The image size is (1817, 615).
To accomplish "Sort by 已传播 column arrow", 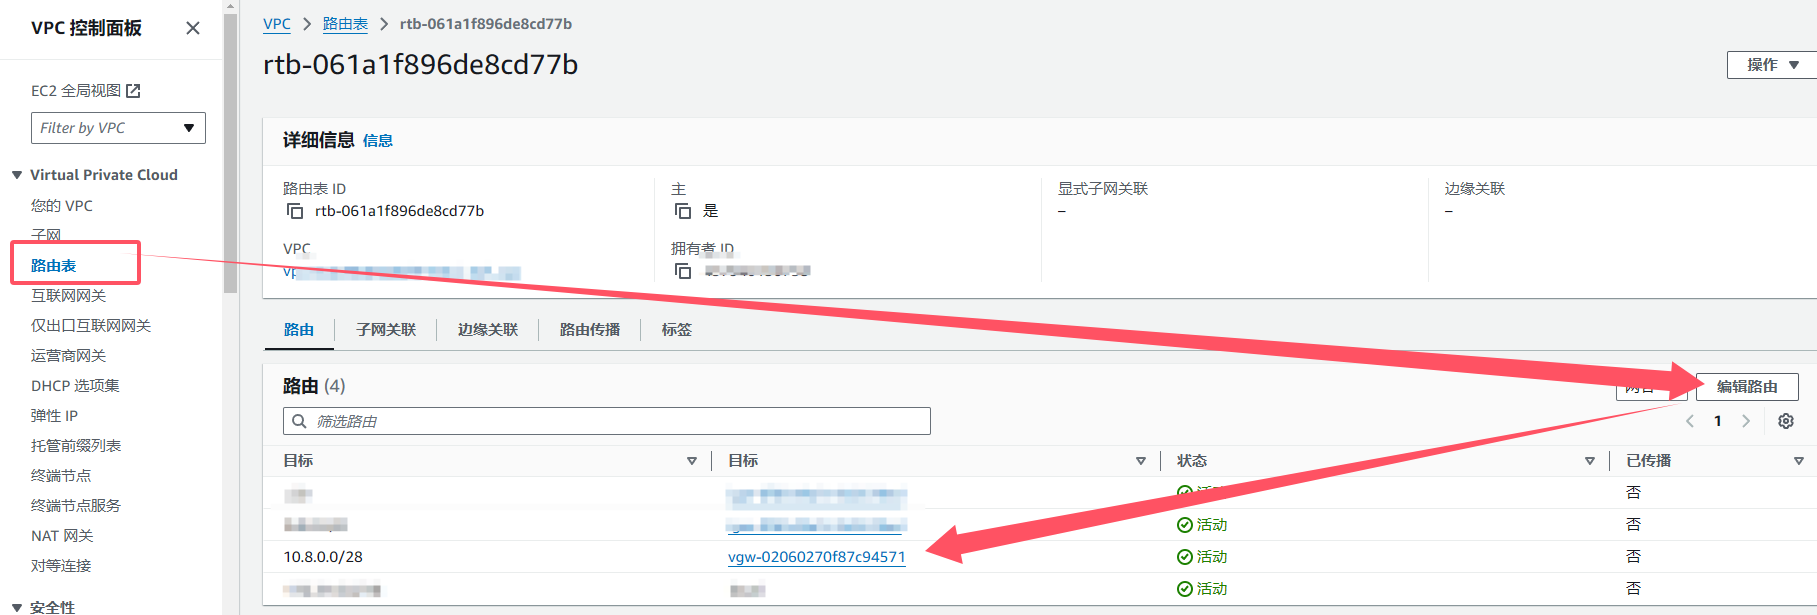I will coord(1799,461).
